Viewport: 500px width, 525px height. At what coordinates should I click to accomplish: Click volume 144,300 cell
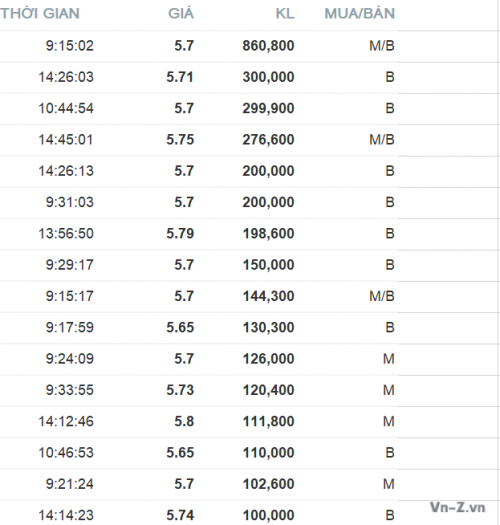click(x=268, y=296)
